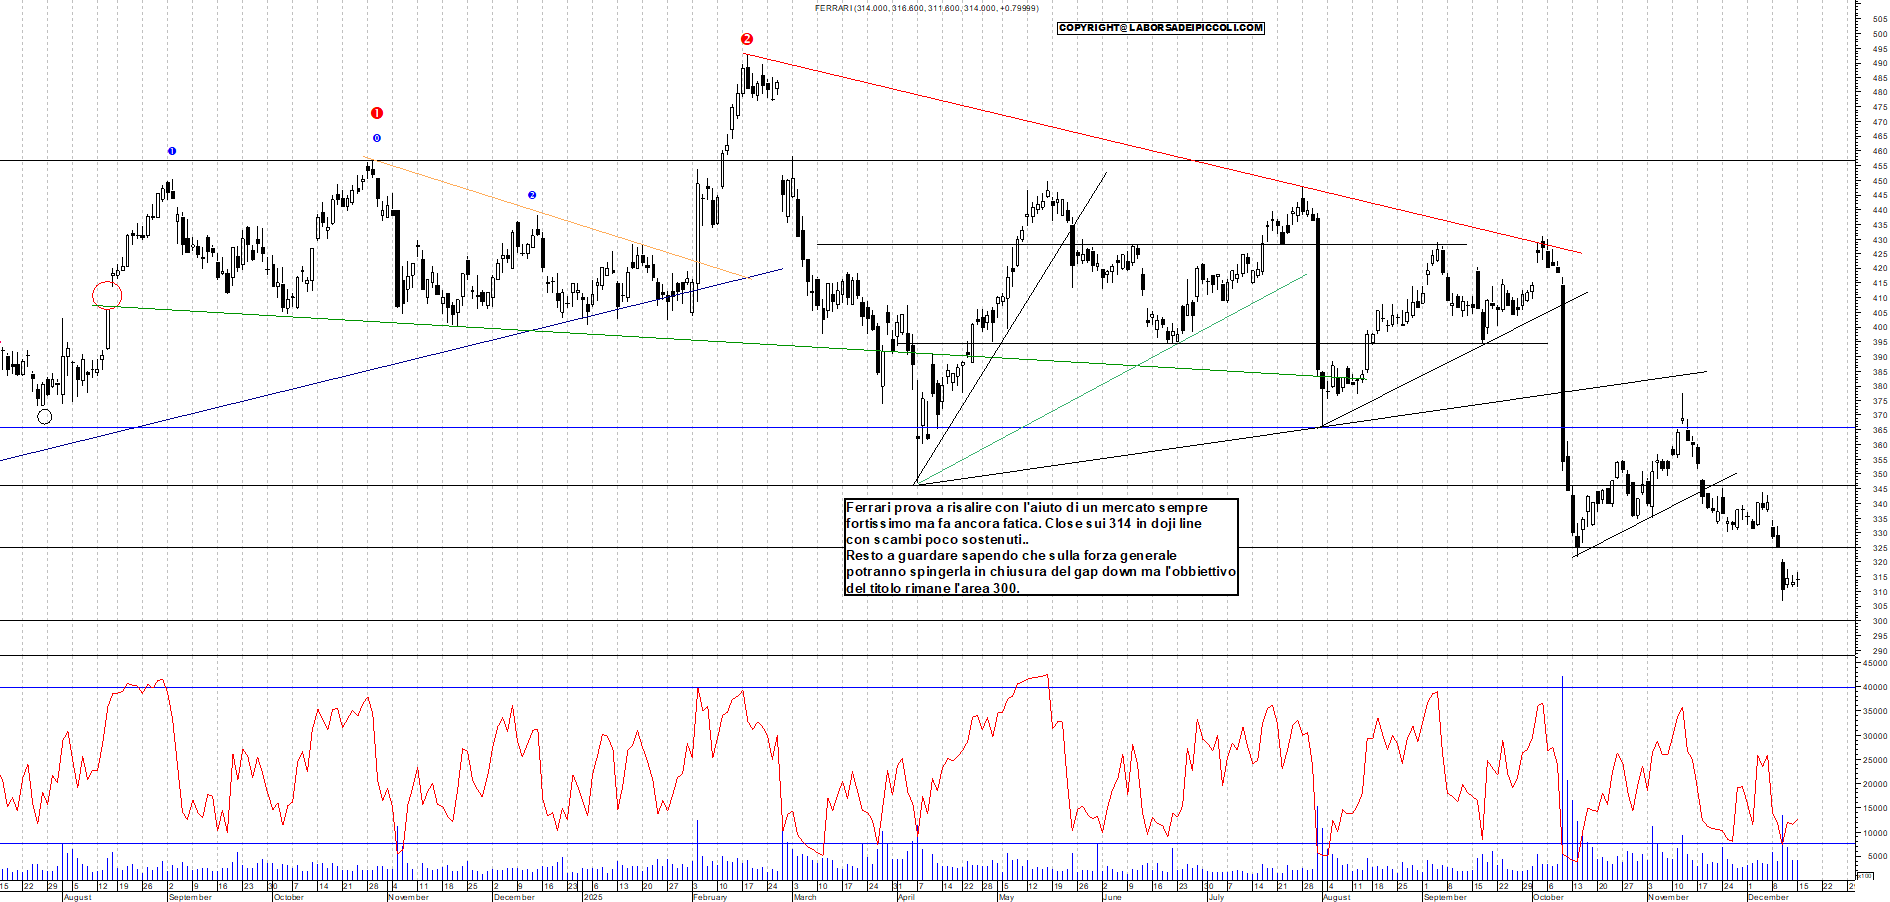Click the hollow red circle annotation

click(107, 295)
